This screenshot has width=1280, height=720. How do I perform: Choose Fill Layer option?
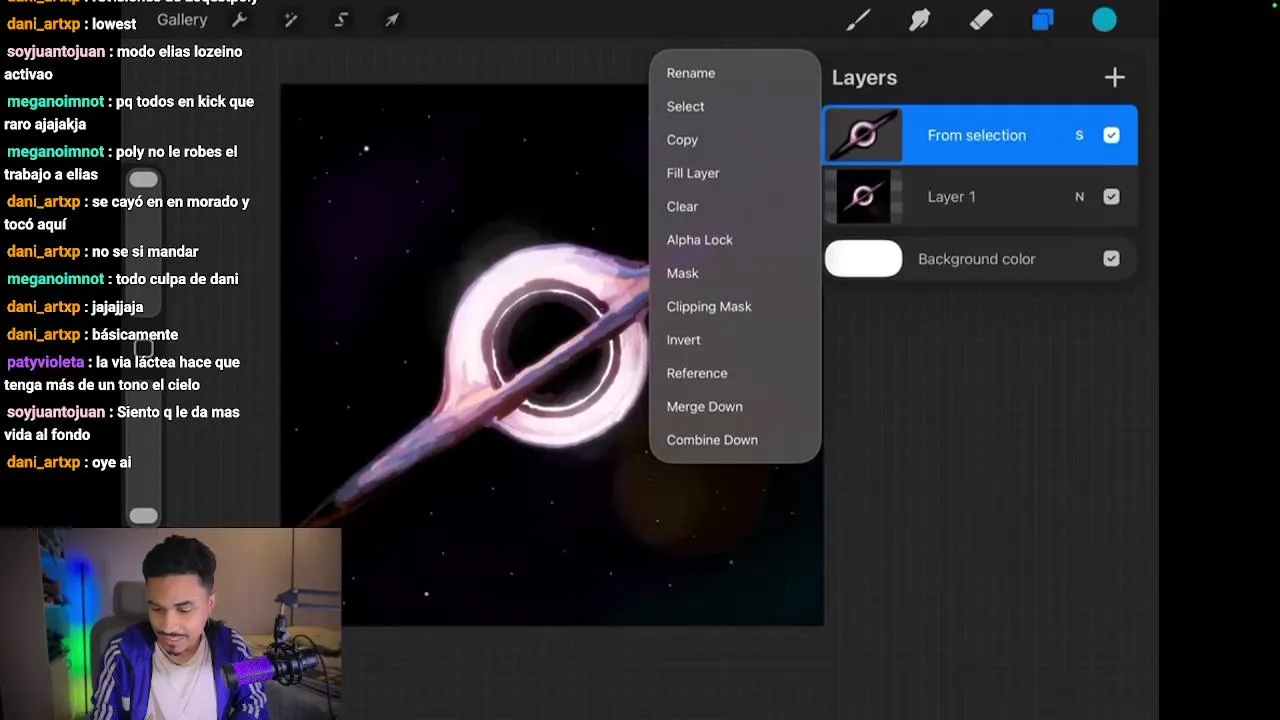(693, 173)
